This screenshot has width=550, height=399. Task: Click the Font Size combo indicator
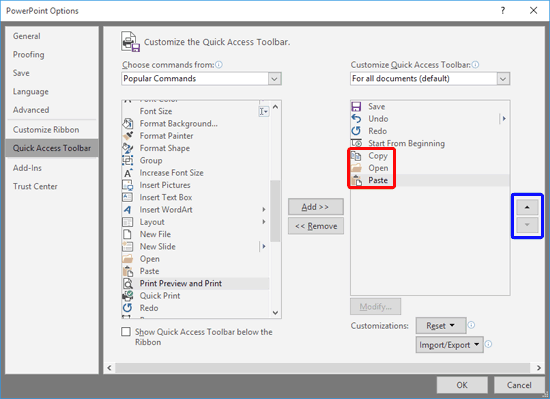click(263, 111)
